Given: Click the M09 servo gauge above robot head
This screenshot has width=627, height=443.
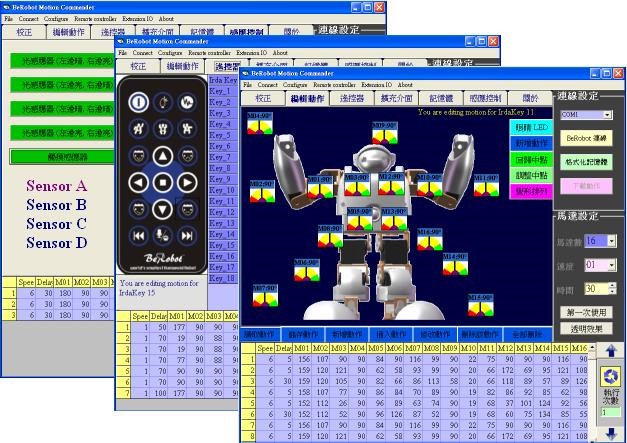Looking at the screenshot, I should pos(385,133).
